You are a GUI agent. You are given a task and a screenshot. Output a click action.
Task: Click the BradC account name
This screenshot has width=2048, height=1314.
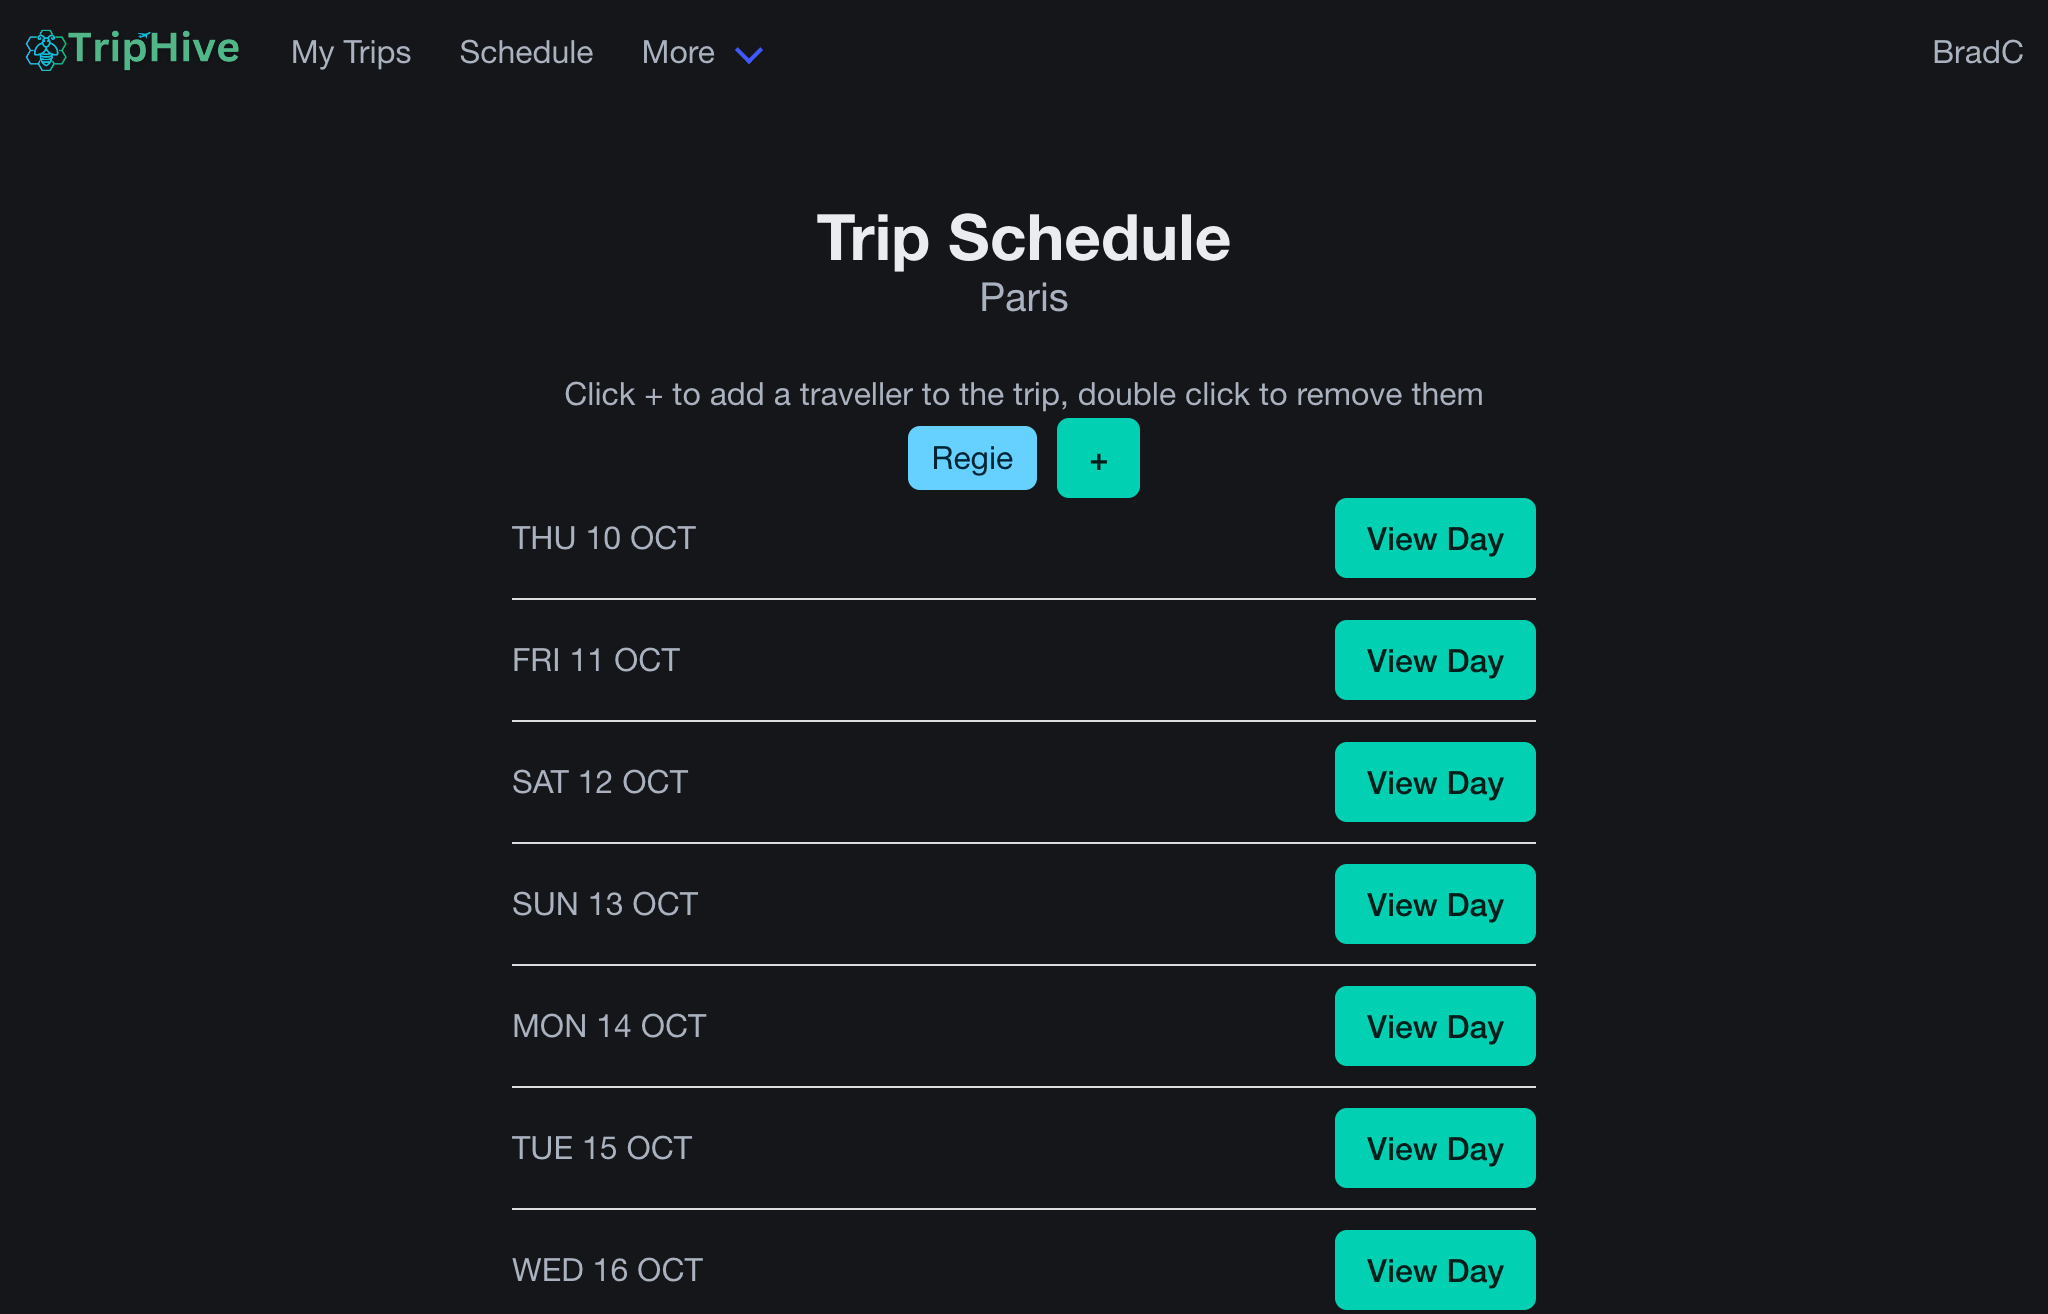(1977, 52)
